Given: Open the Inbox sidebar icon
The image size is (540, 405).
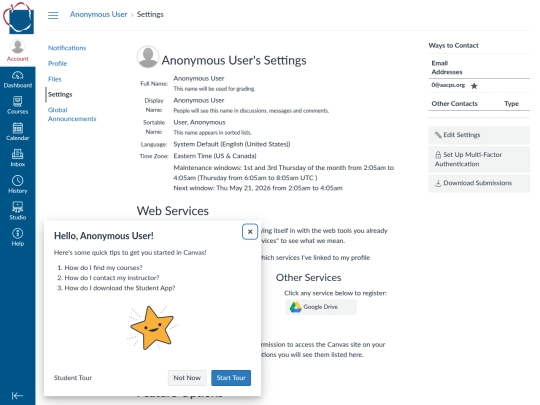Looking at the screenshot, I should click(18, 158).
